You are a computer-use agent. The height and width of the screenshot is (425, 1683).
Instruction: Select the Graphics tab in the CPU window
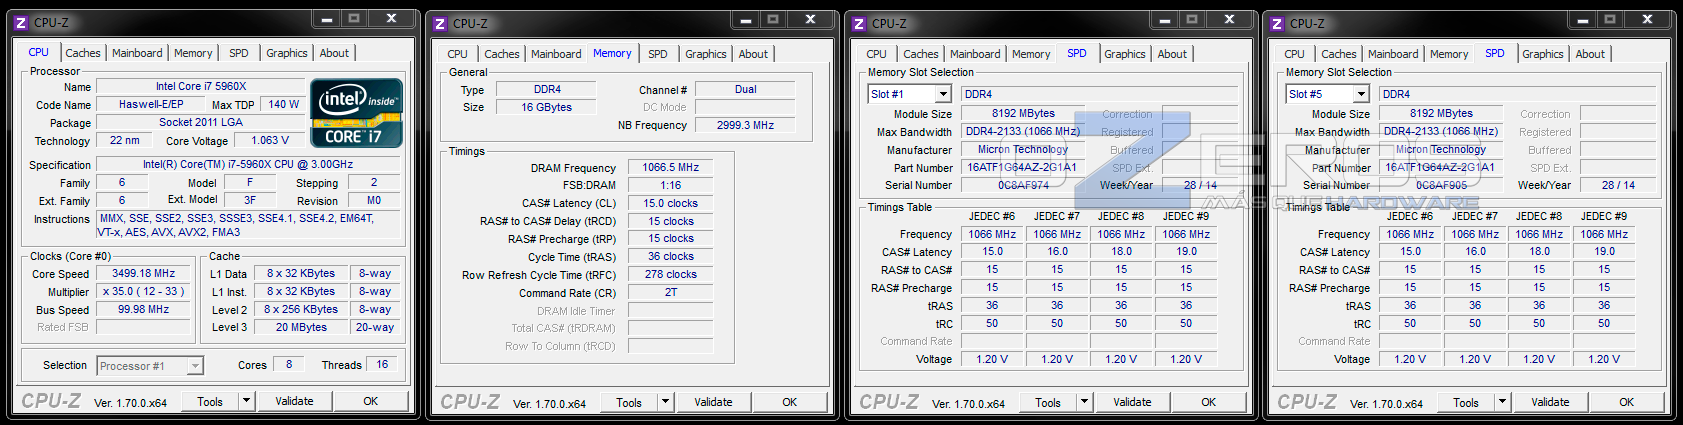[287, 54]
